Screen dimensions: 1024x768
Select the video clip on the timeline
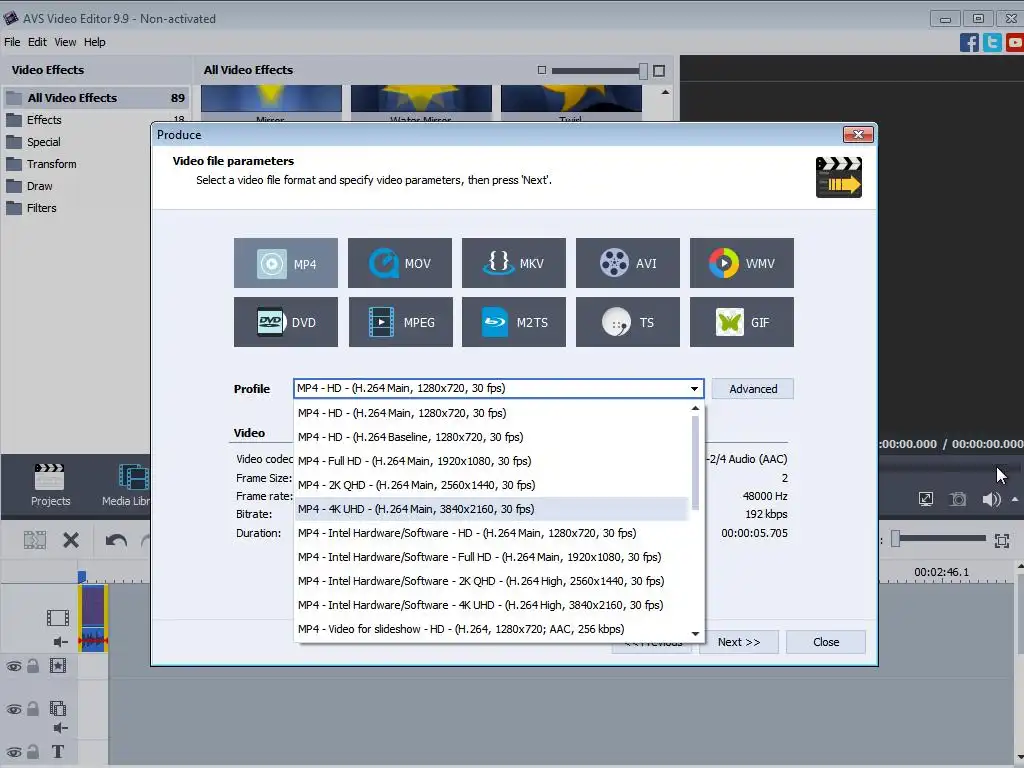tap(93, 618)
